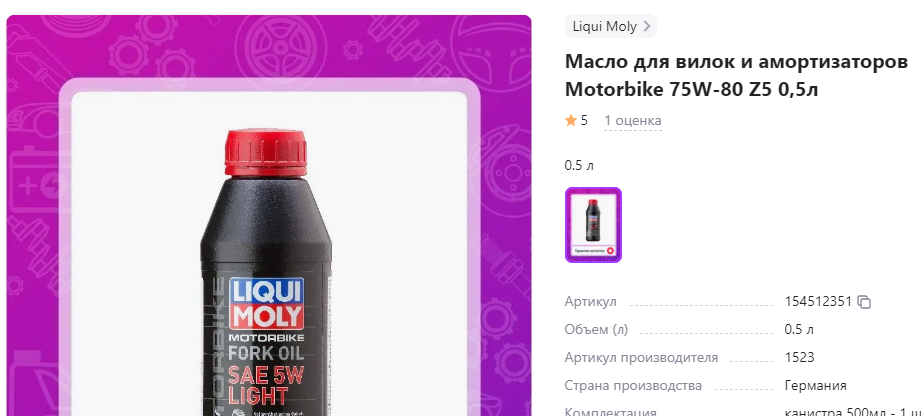Click the 'Комплектация' specification label
This screenshot has height=416, width=921.
[610, 411]
